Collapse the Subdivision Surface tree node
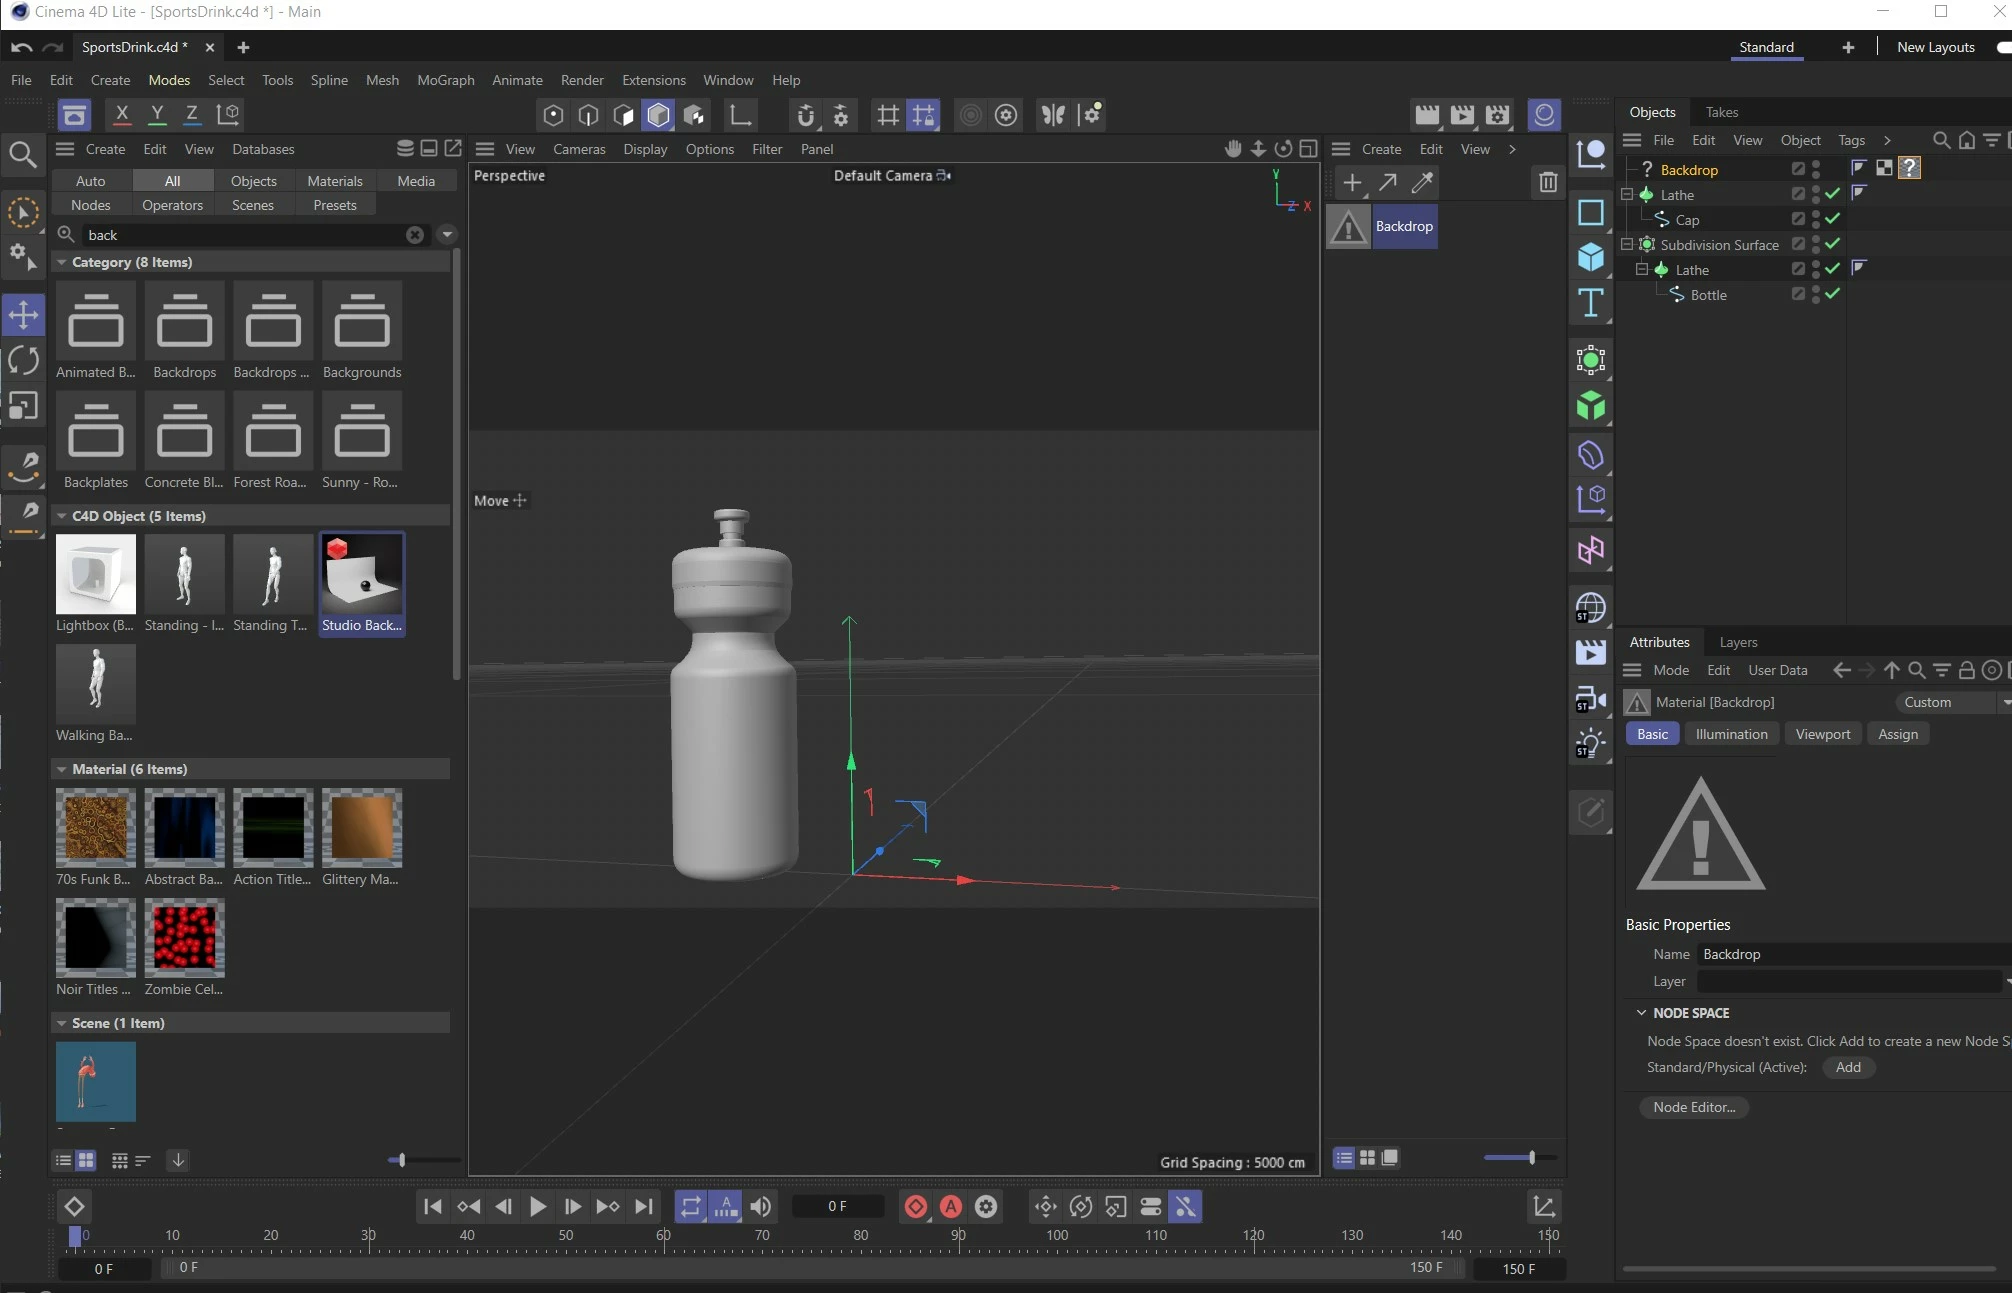The image size is (2012, 1293). click(1626, 244)
